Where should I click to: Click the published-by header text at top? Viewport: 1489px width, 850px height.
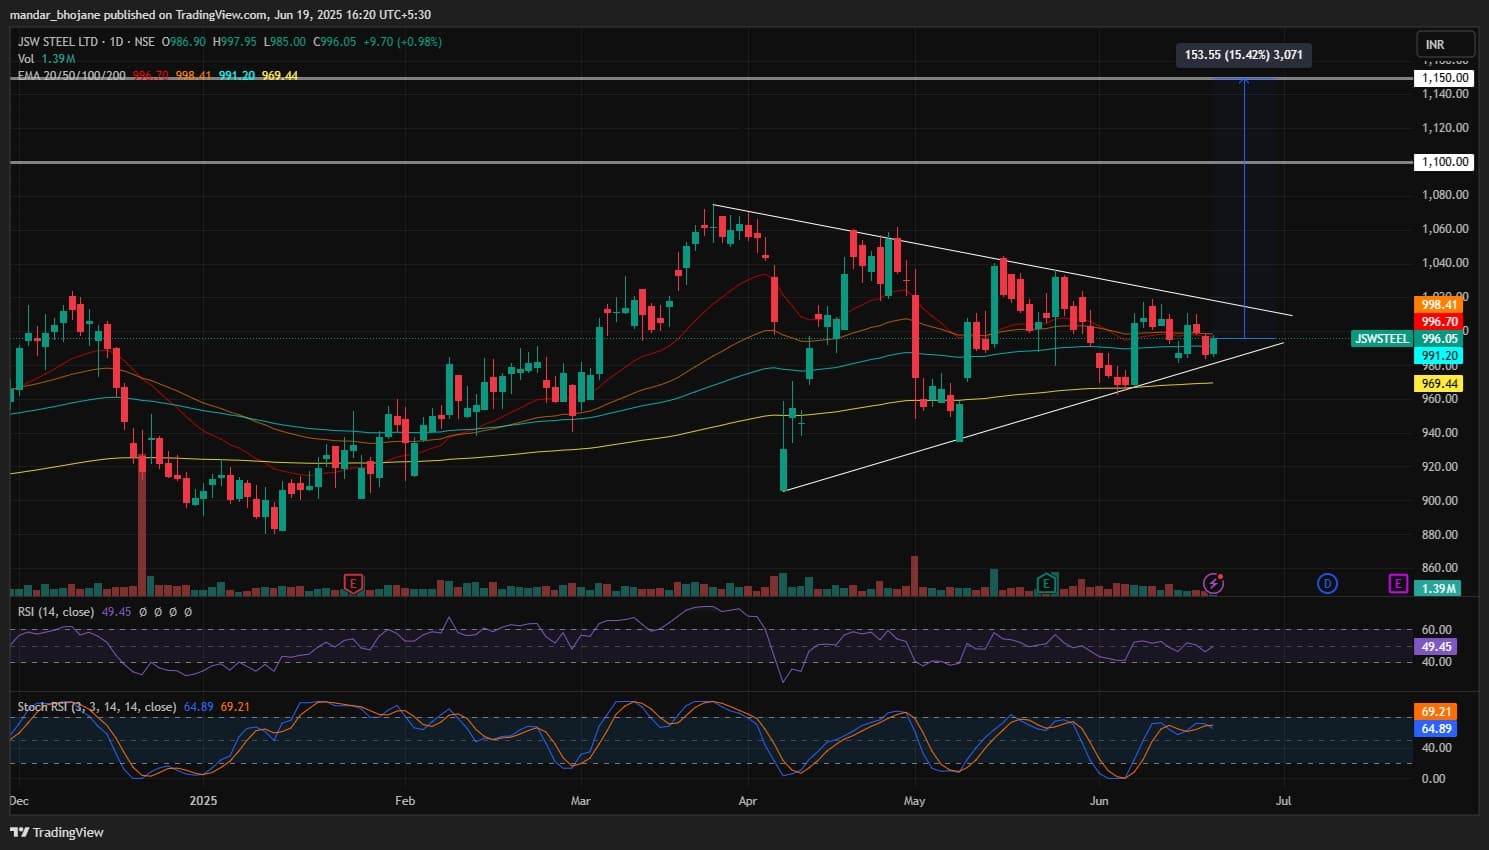pos(220,15)
